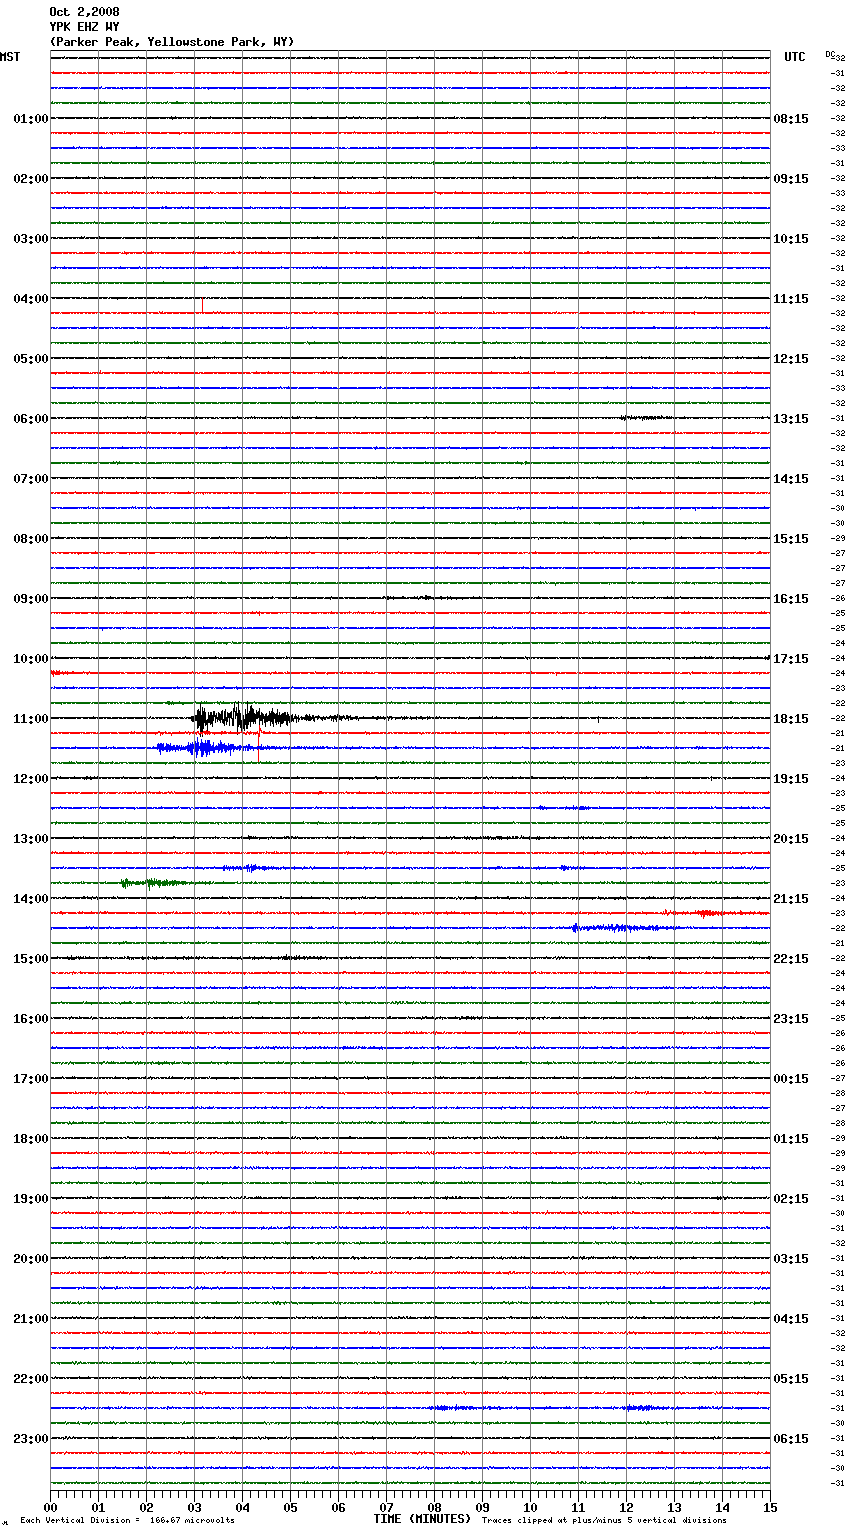Image resolution: width=850 pixels, height=1534 pixels.
Task: Select the station code 'YPK EHZ WY'
Action: tap(84, 27)
